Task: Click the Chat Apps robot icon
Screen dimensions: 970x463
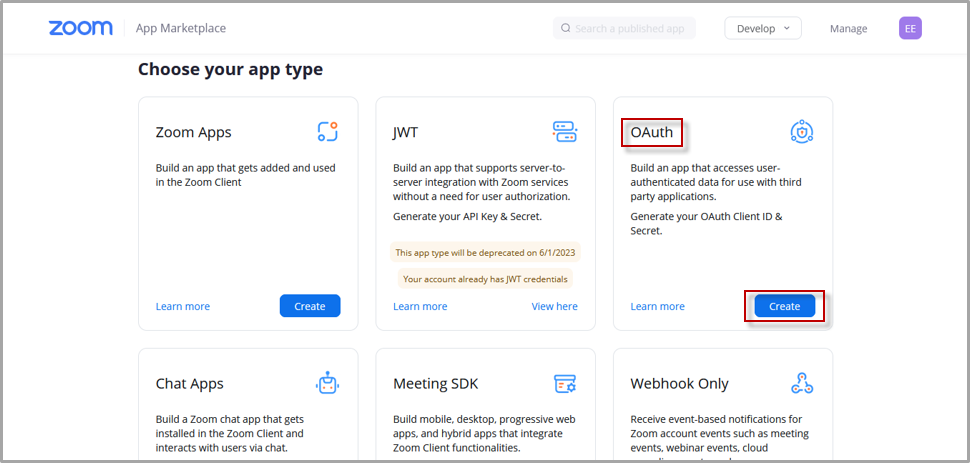Action: (327, 383)
